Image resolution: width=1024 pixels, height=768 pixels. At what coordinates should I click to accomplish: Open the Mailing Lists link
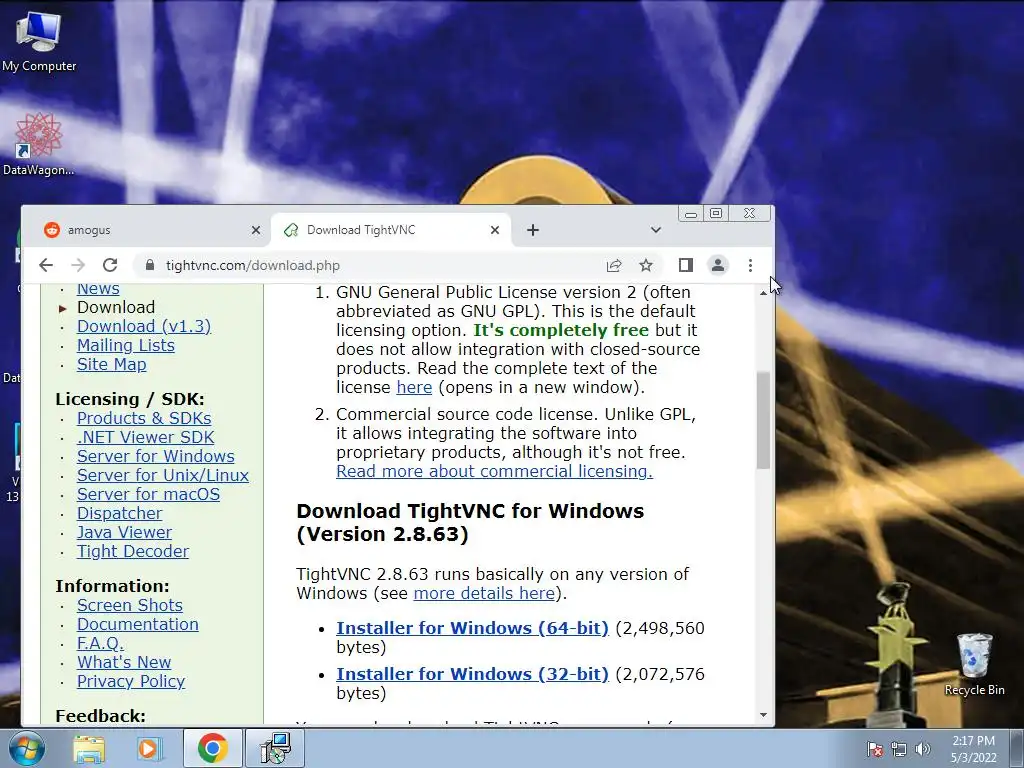click(x=125, y=345)
